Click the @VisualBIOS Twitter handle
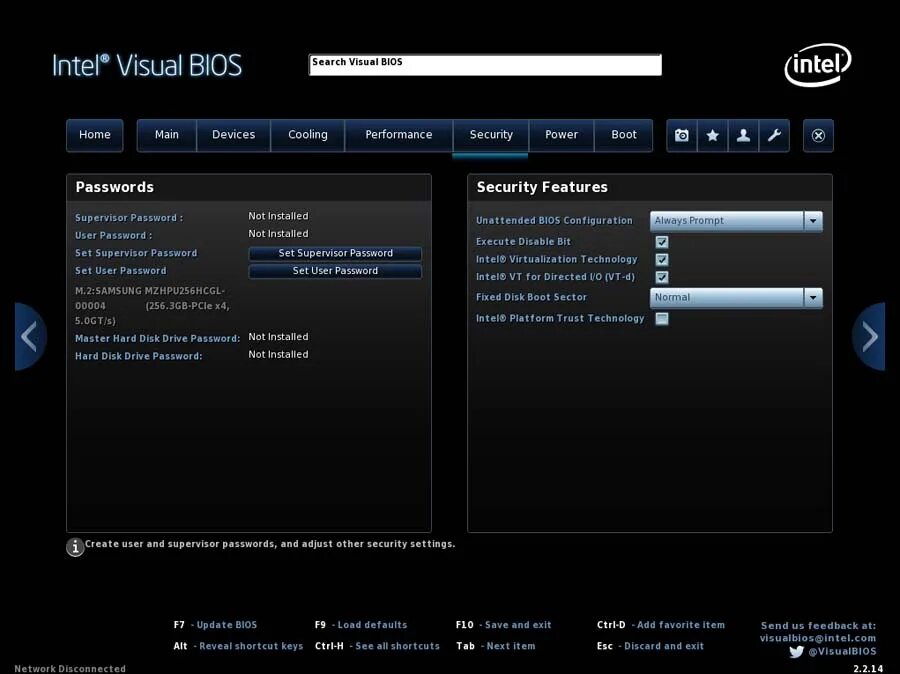The image size is (900, 674). click(843, 652)
